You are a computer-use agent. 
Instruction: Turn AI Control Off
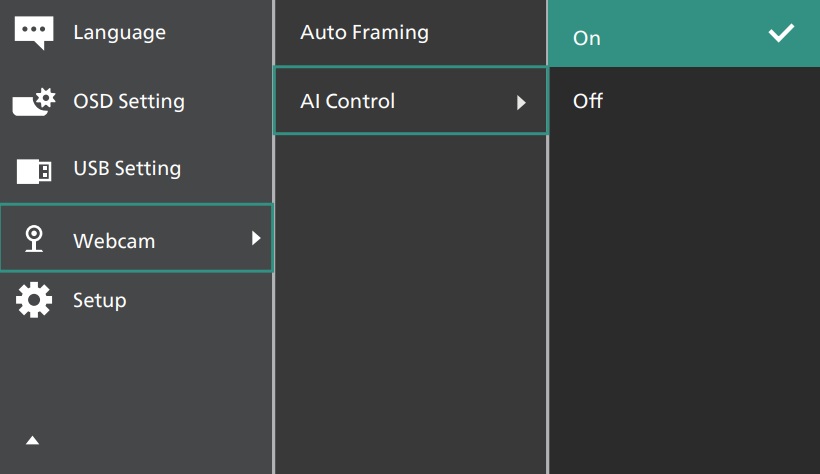coord(588,101)
